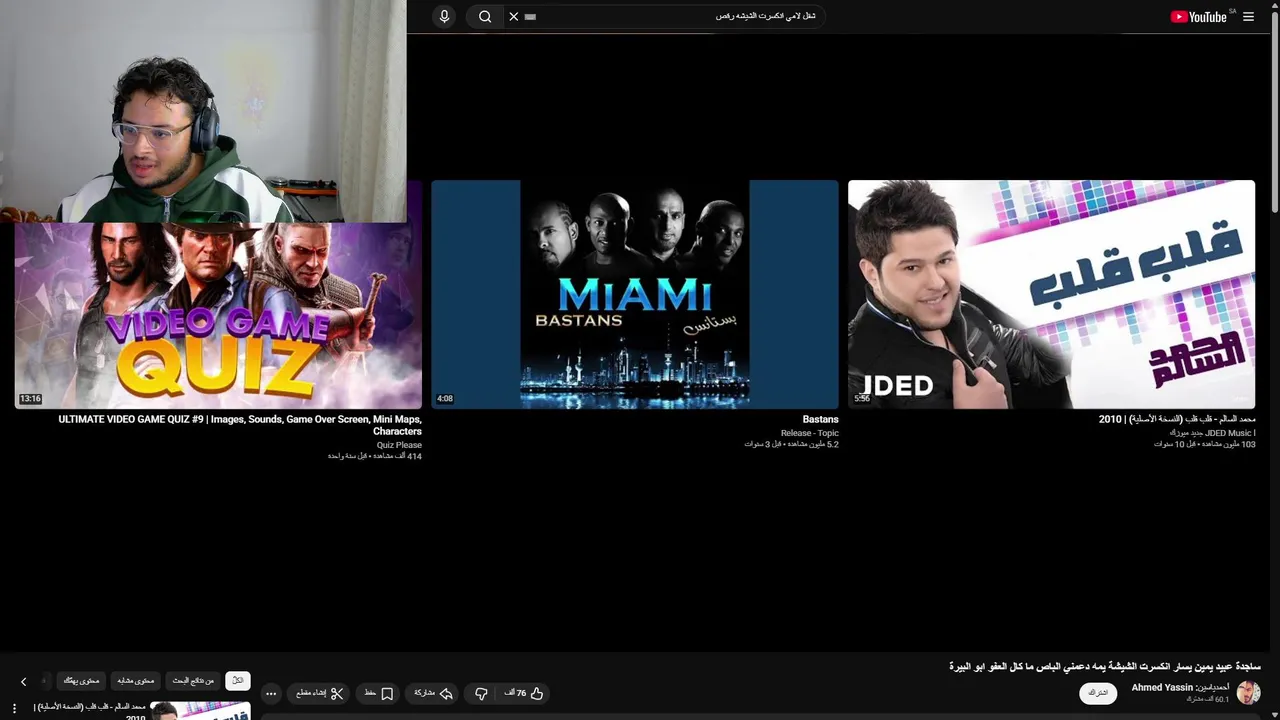Go to the YouTube home logo
This screenshot has width=1280, height=720.
coord(1199,17)
